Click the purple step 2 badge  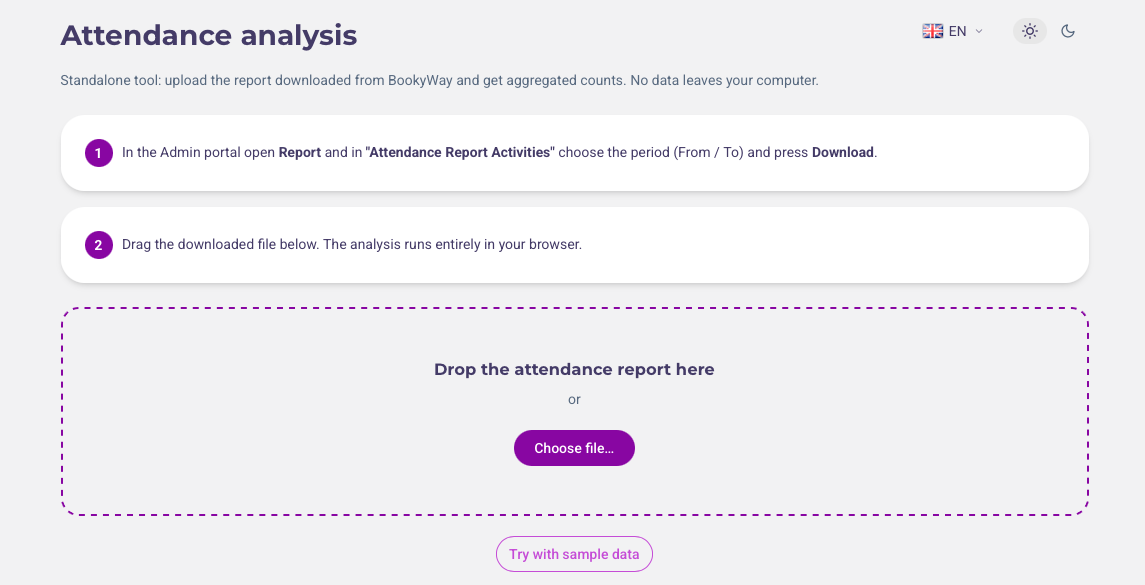click(x=99, y=245)
